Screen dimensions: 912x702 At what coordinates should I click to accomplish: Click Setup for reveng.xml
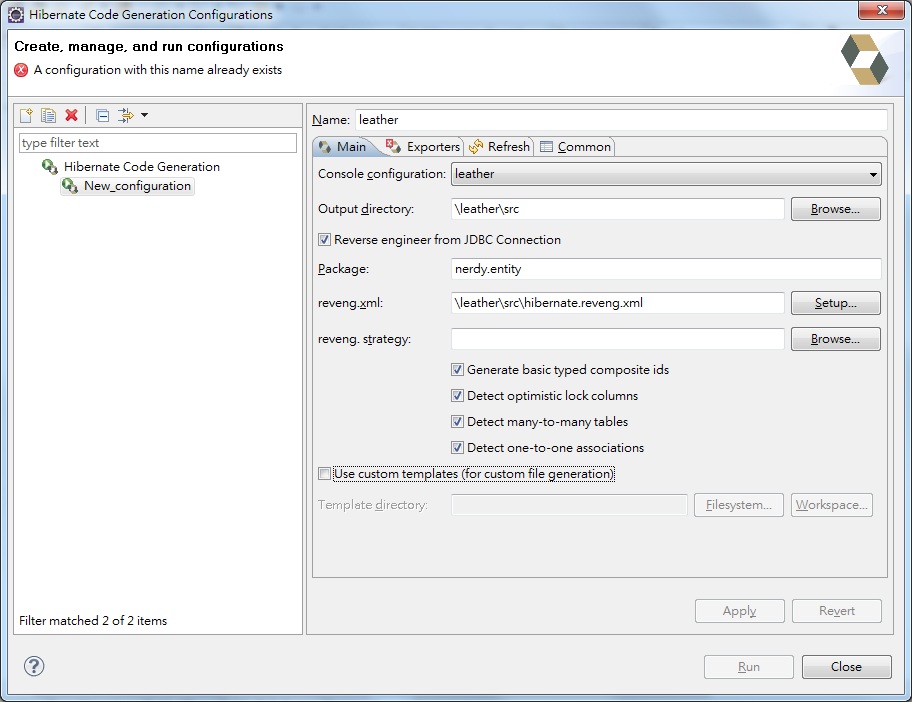point(835,303)
